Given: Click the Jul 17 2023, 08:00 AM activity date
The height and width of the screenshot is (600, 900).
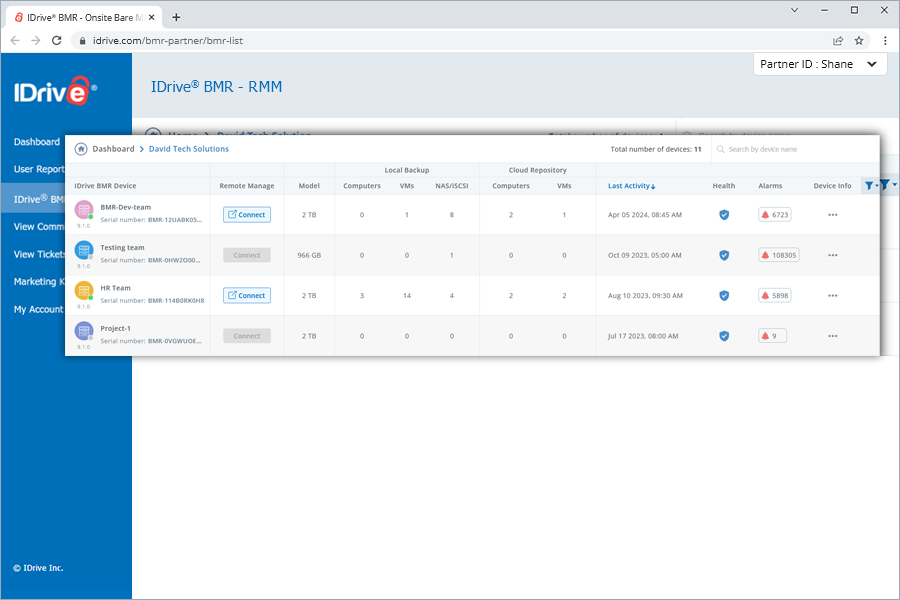Looking at the screenshot, I should click(x=643, y=336).
